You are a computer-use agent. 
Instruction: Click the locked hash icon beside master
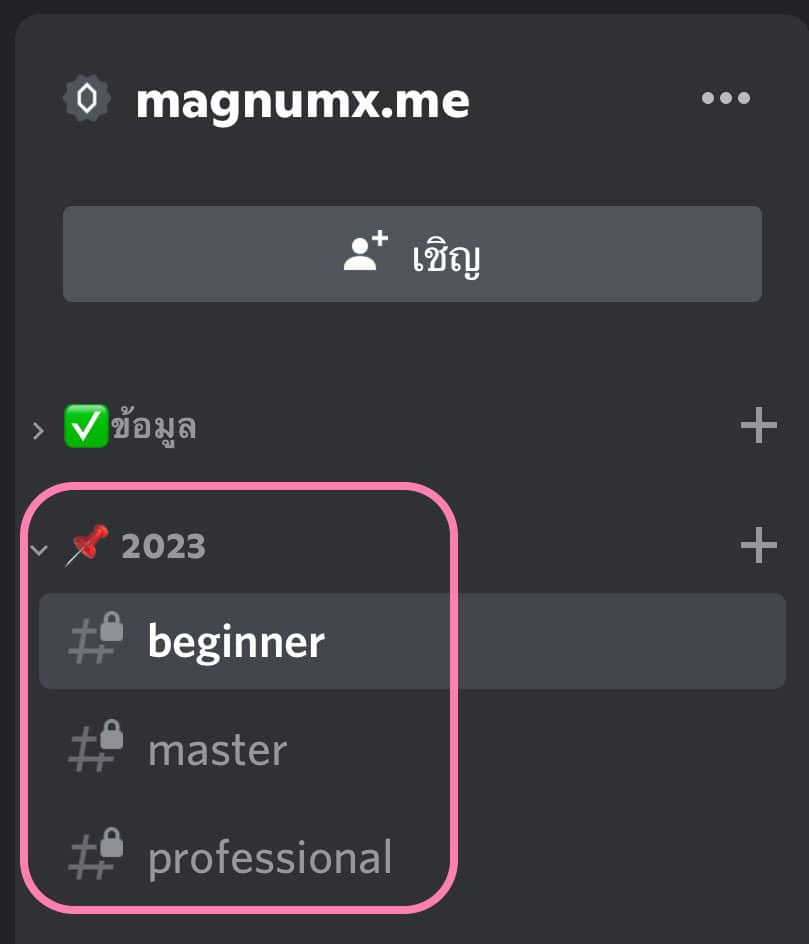point(96,746)
